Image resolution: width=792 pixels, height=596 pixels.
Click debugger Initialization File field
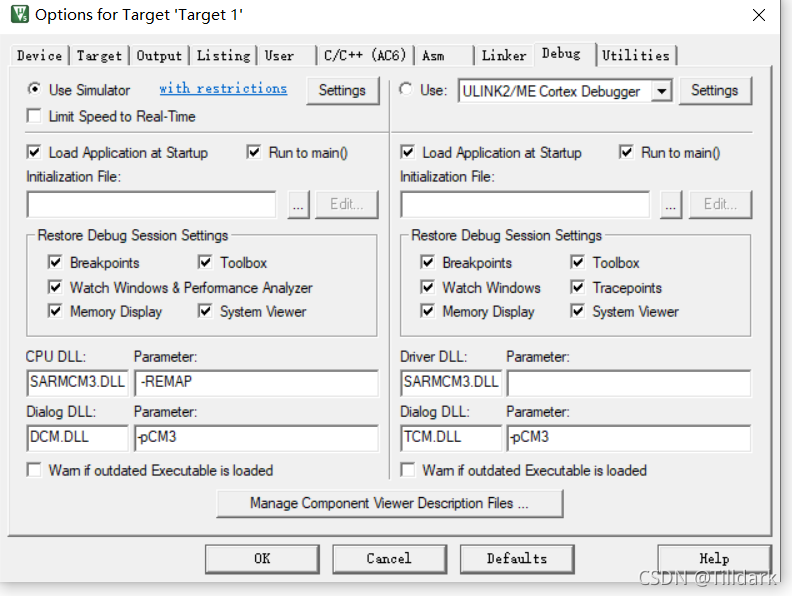coord(525,205)
